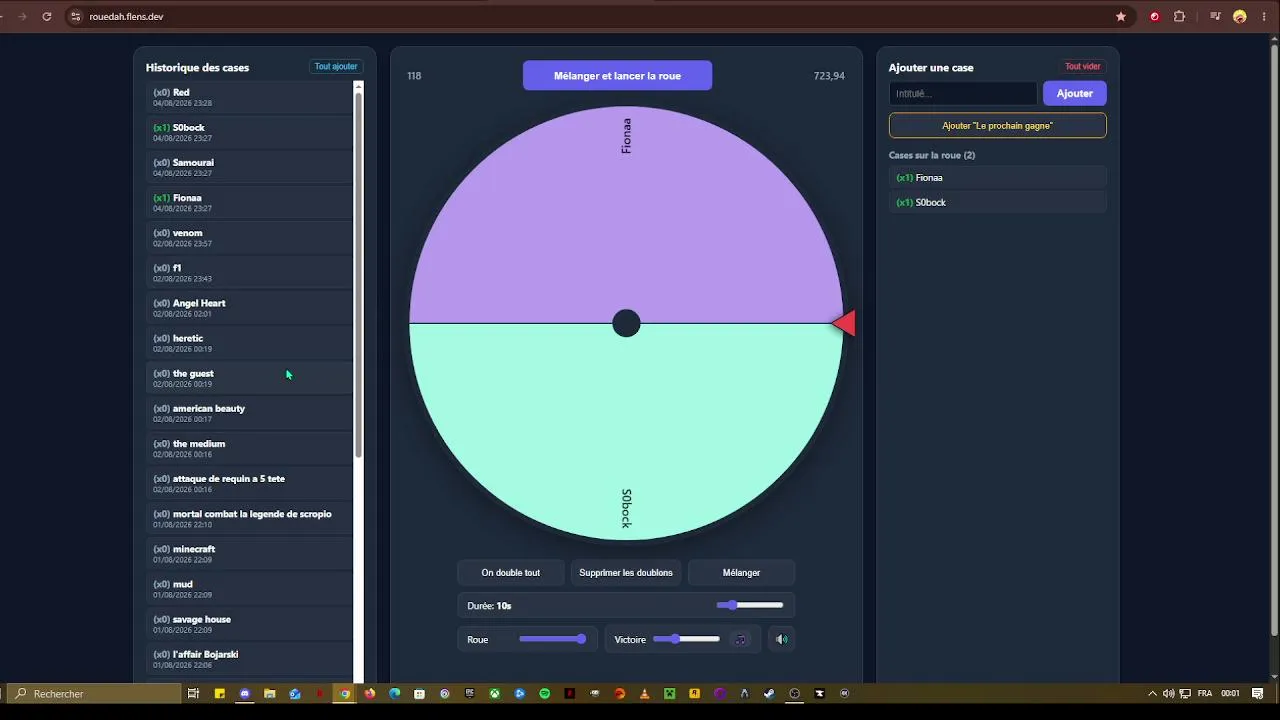
Task: Click the Mélanger button below the wheel
Action: pyautogui.click(x=741, y=573)
